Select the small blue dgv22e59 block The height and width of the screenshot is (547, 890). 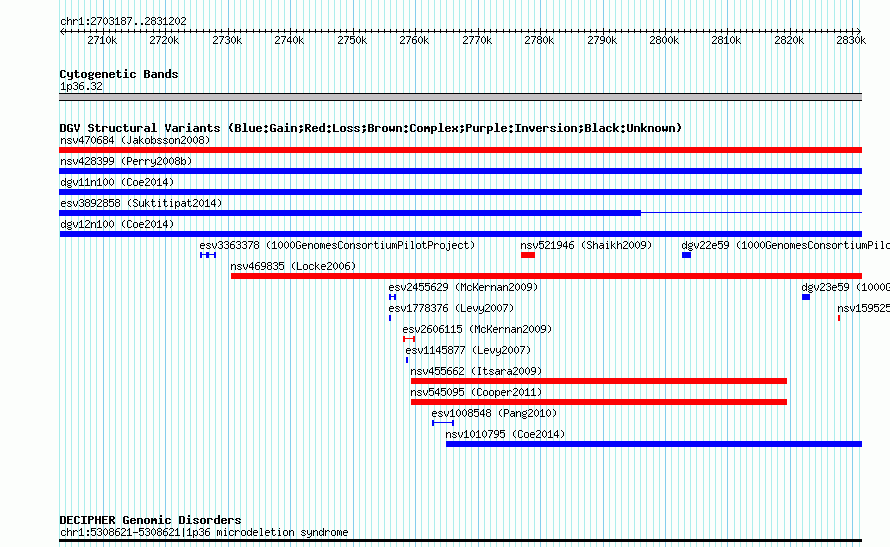click(x=686, y=255)
